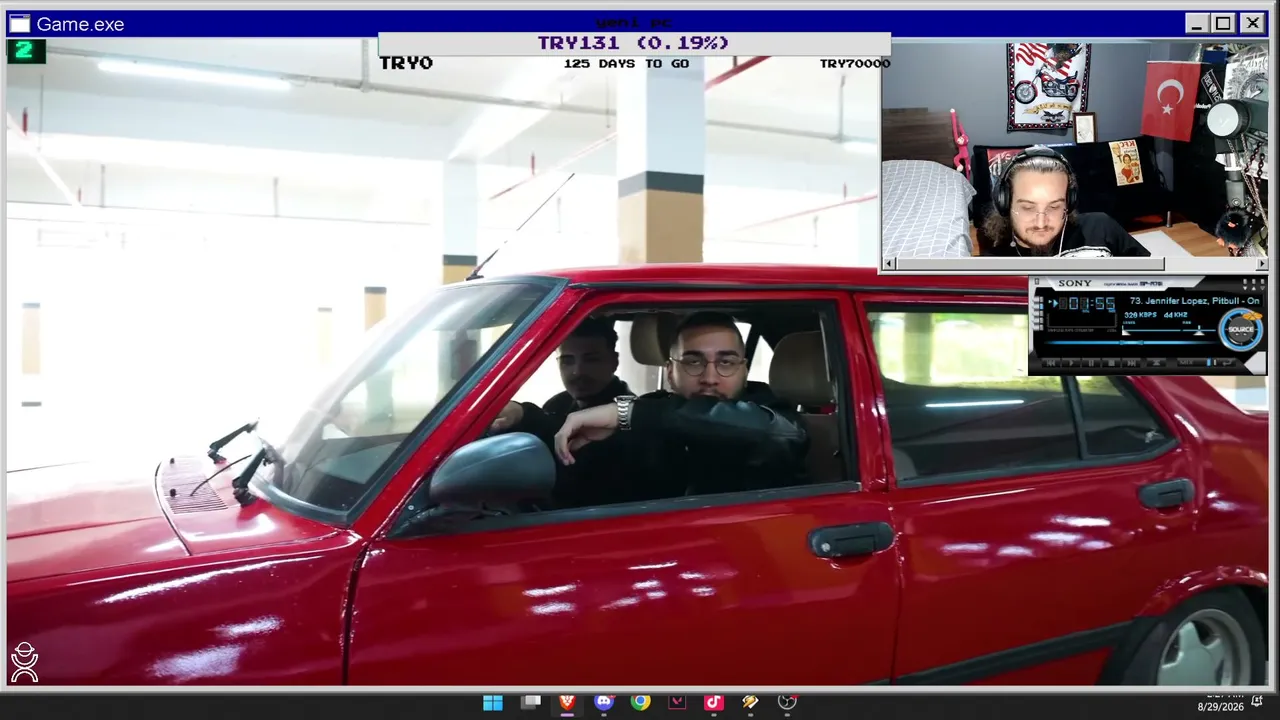Open Task View on the taskbar
This screenshot has height=720, width=1280.
(x=531, y=702)
